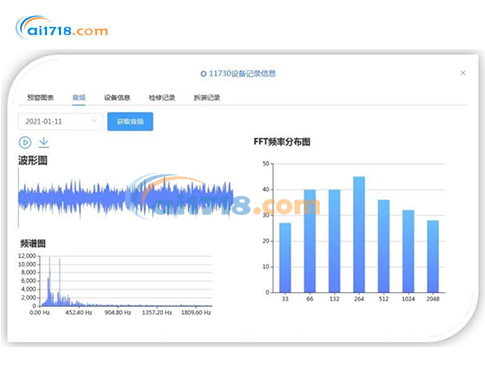Click the 264 bar in the FFT chart

(x=359, y=235)
